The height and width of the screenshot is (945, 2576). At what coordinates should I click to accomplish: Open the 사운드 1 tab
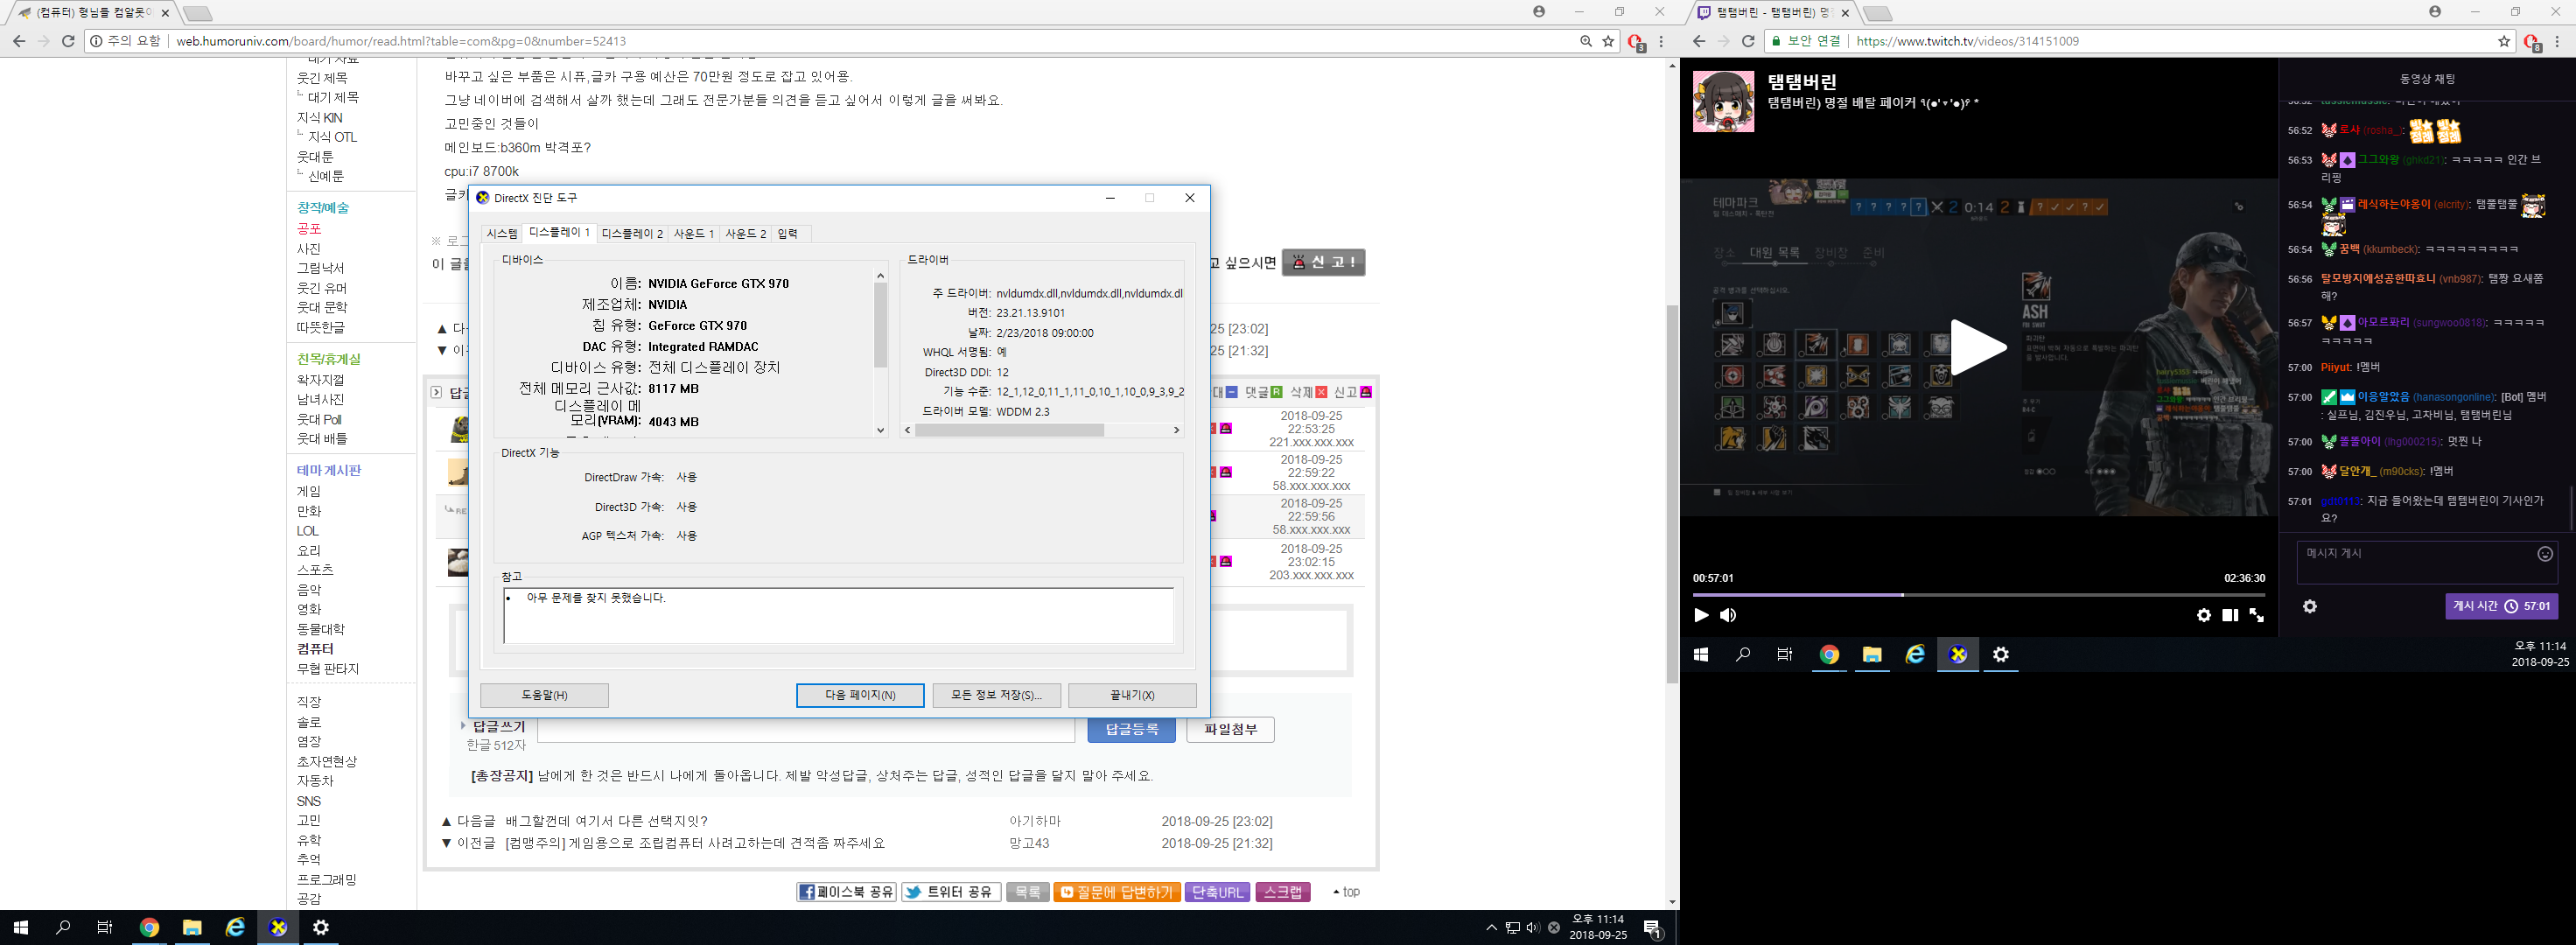tap(693, 234)
